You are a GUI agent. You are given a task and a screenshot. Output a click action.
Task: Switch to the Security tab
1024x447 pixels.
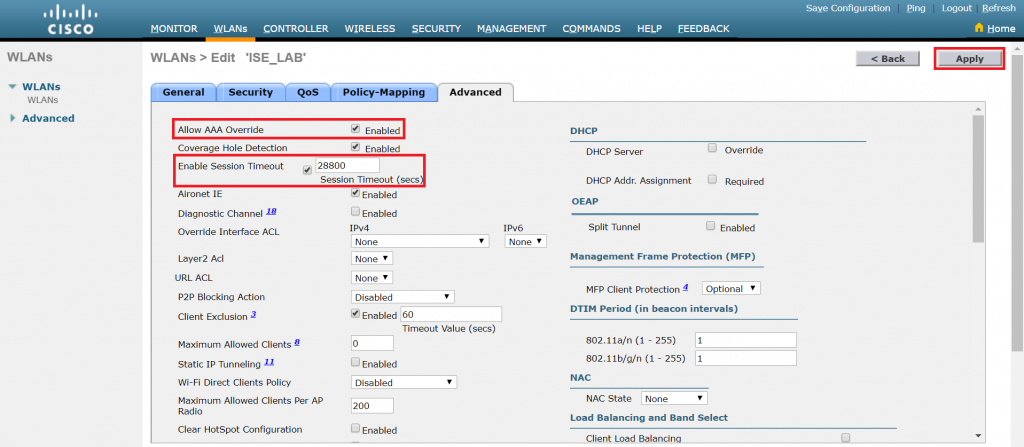[x=250, y=92]
